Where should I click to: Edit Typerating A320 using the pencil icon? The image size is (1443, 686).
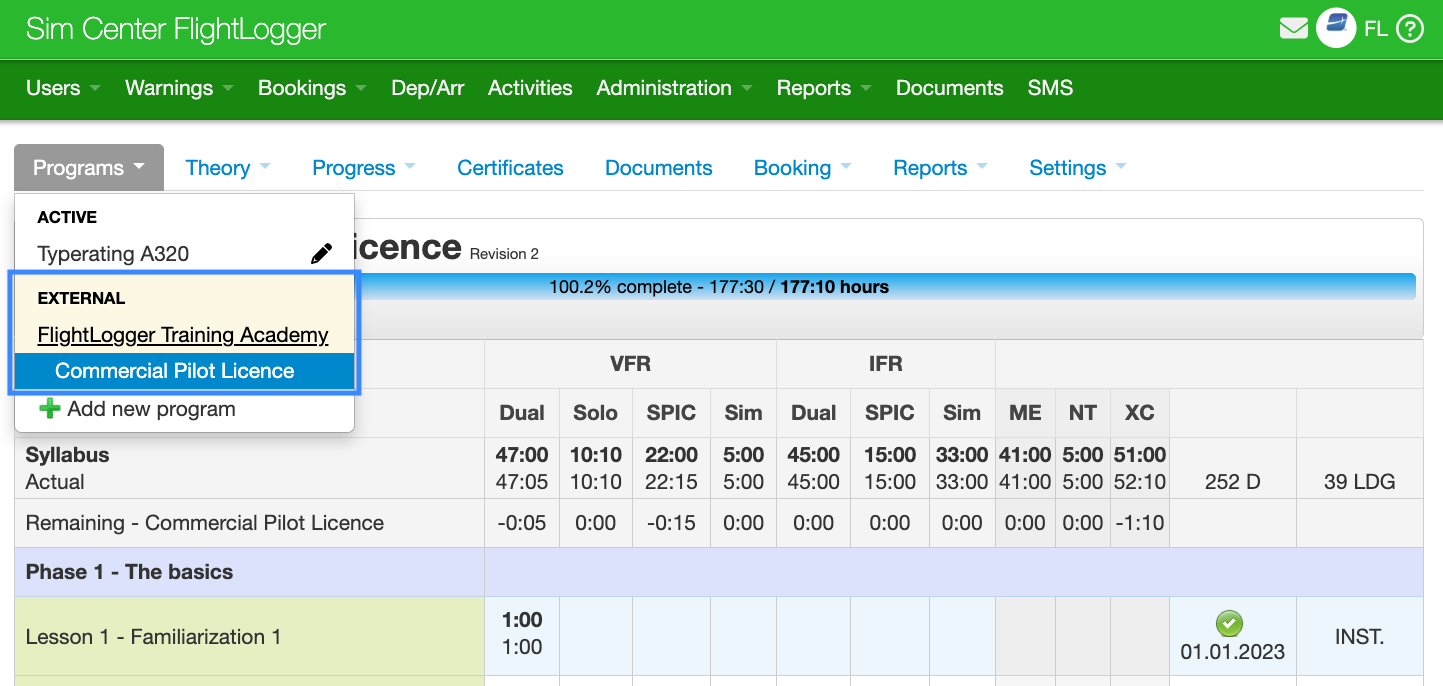pyautogui.click(x=321, y=253)
